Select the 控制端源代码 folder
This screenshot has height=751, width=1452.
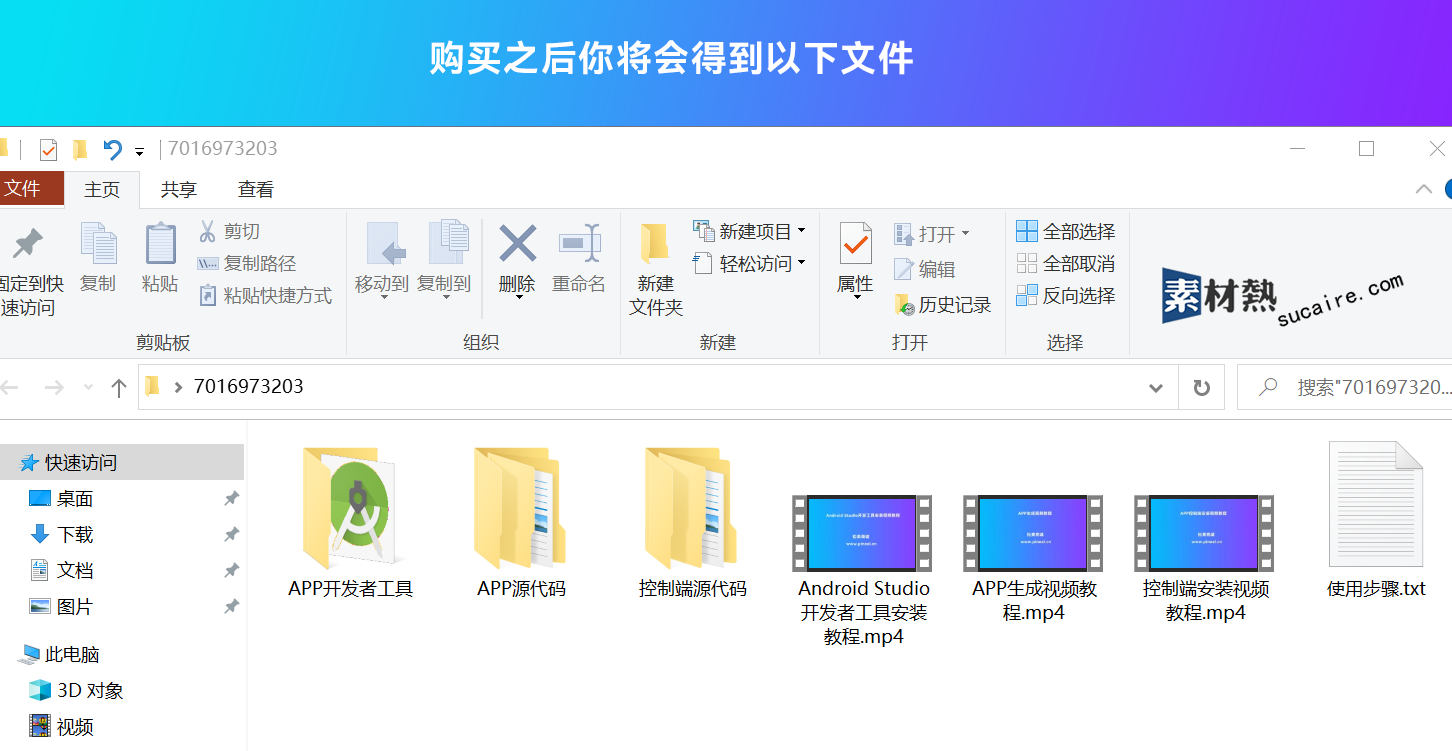coord(692,523)
